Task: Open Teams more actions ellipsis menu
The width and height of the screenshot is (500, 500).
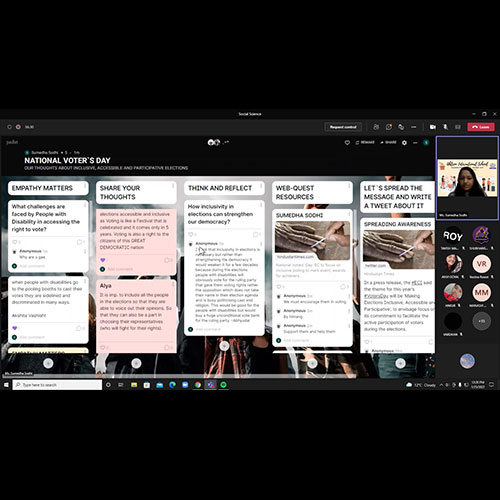Action: 414,127
